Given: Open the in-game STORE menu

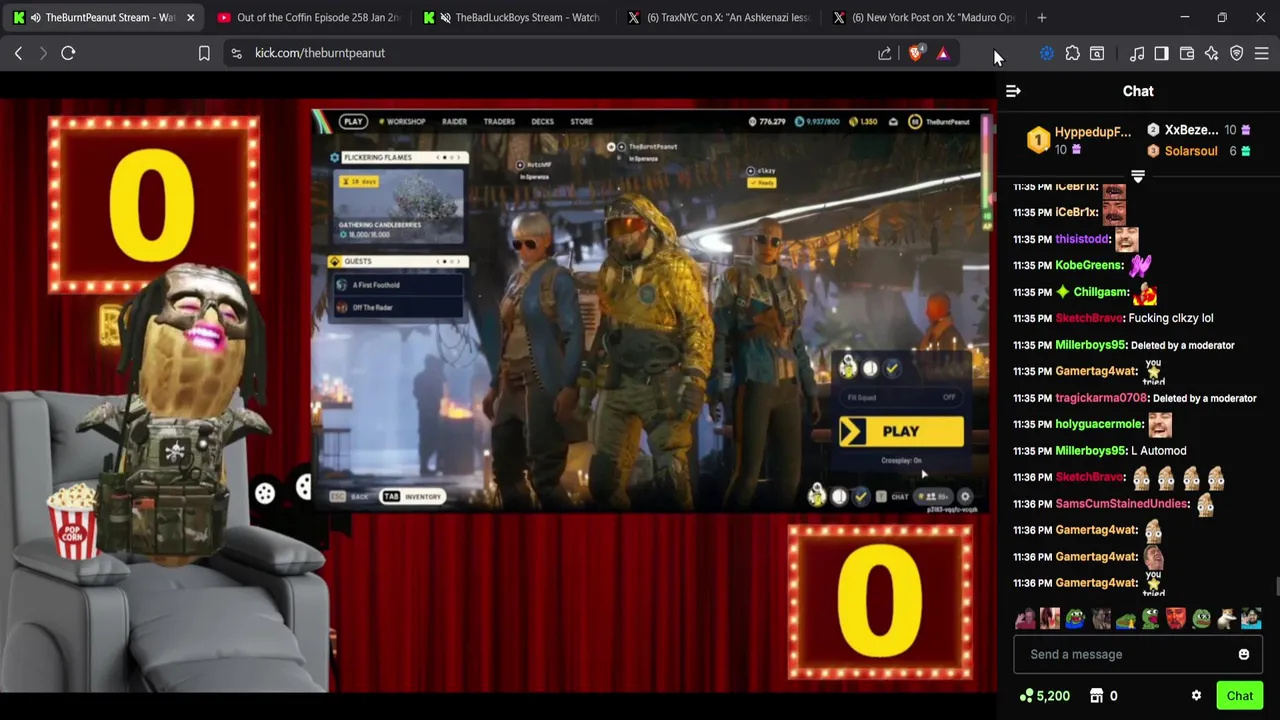Looking at the screenshot, I should 581,121.
